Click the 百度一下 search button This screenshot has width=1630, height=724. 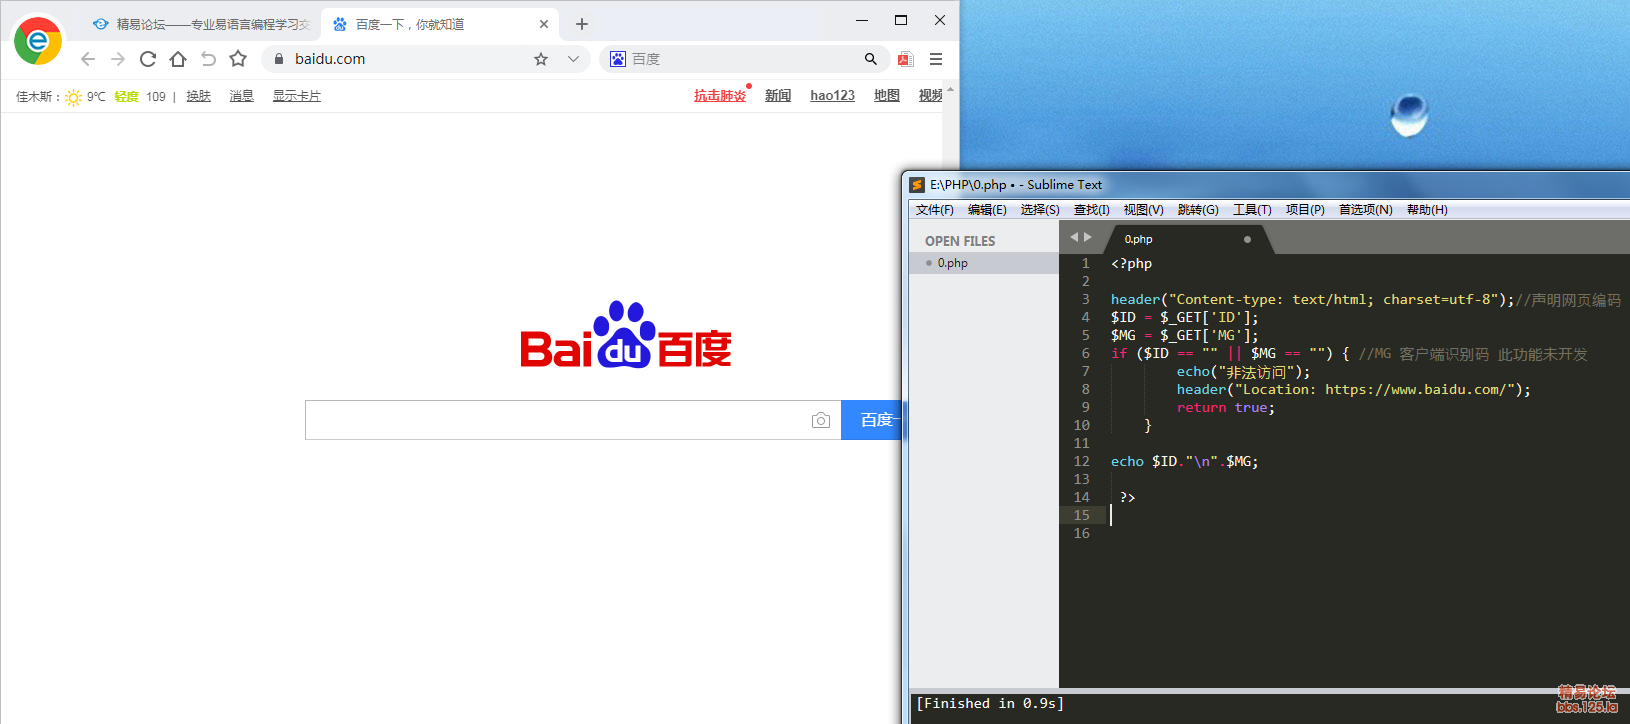[x=872, y=420]
